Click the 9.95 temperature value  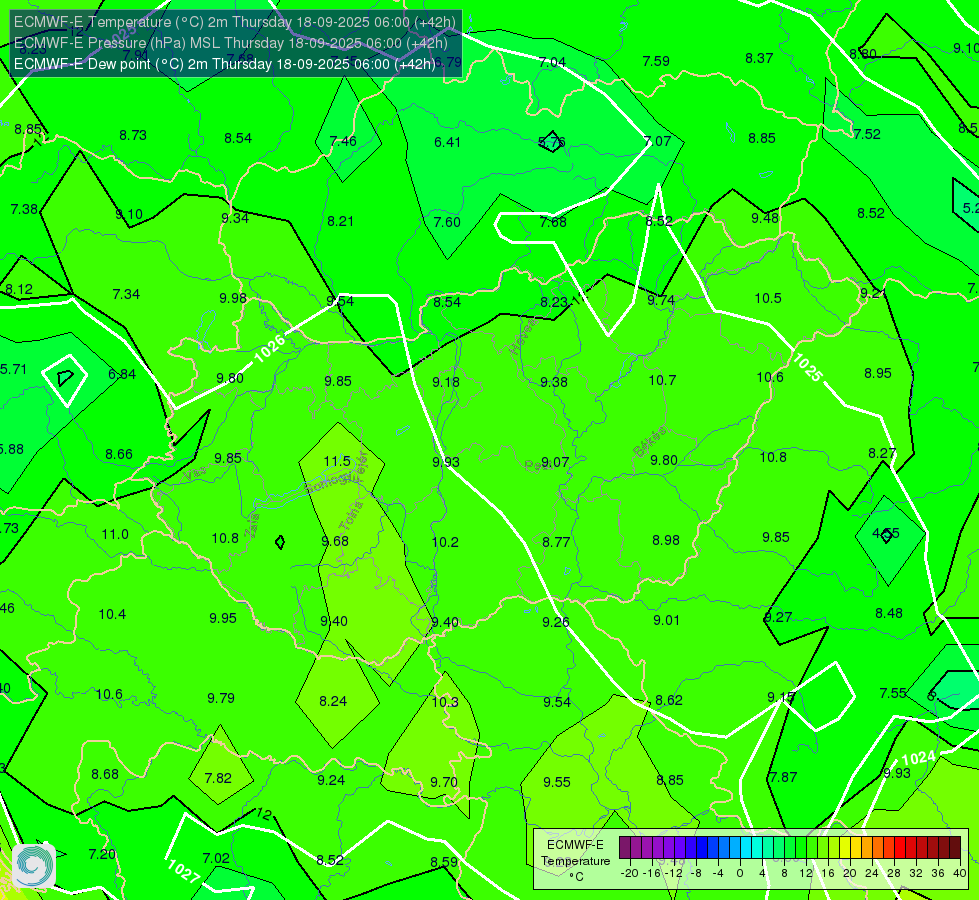[x=223, y=618]
